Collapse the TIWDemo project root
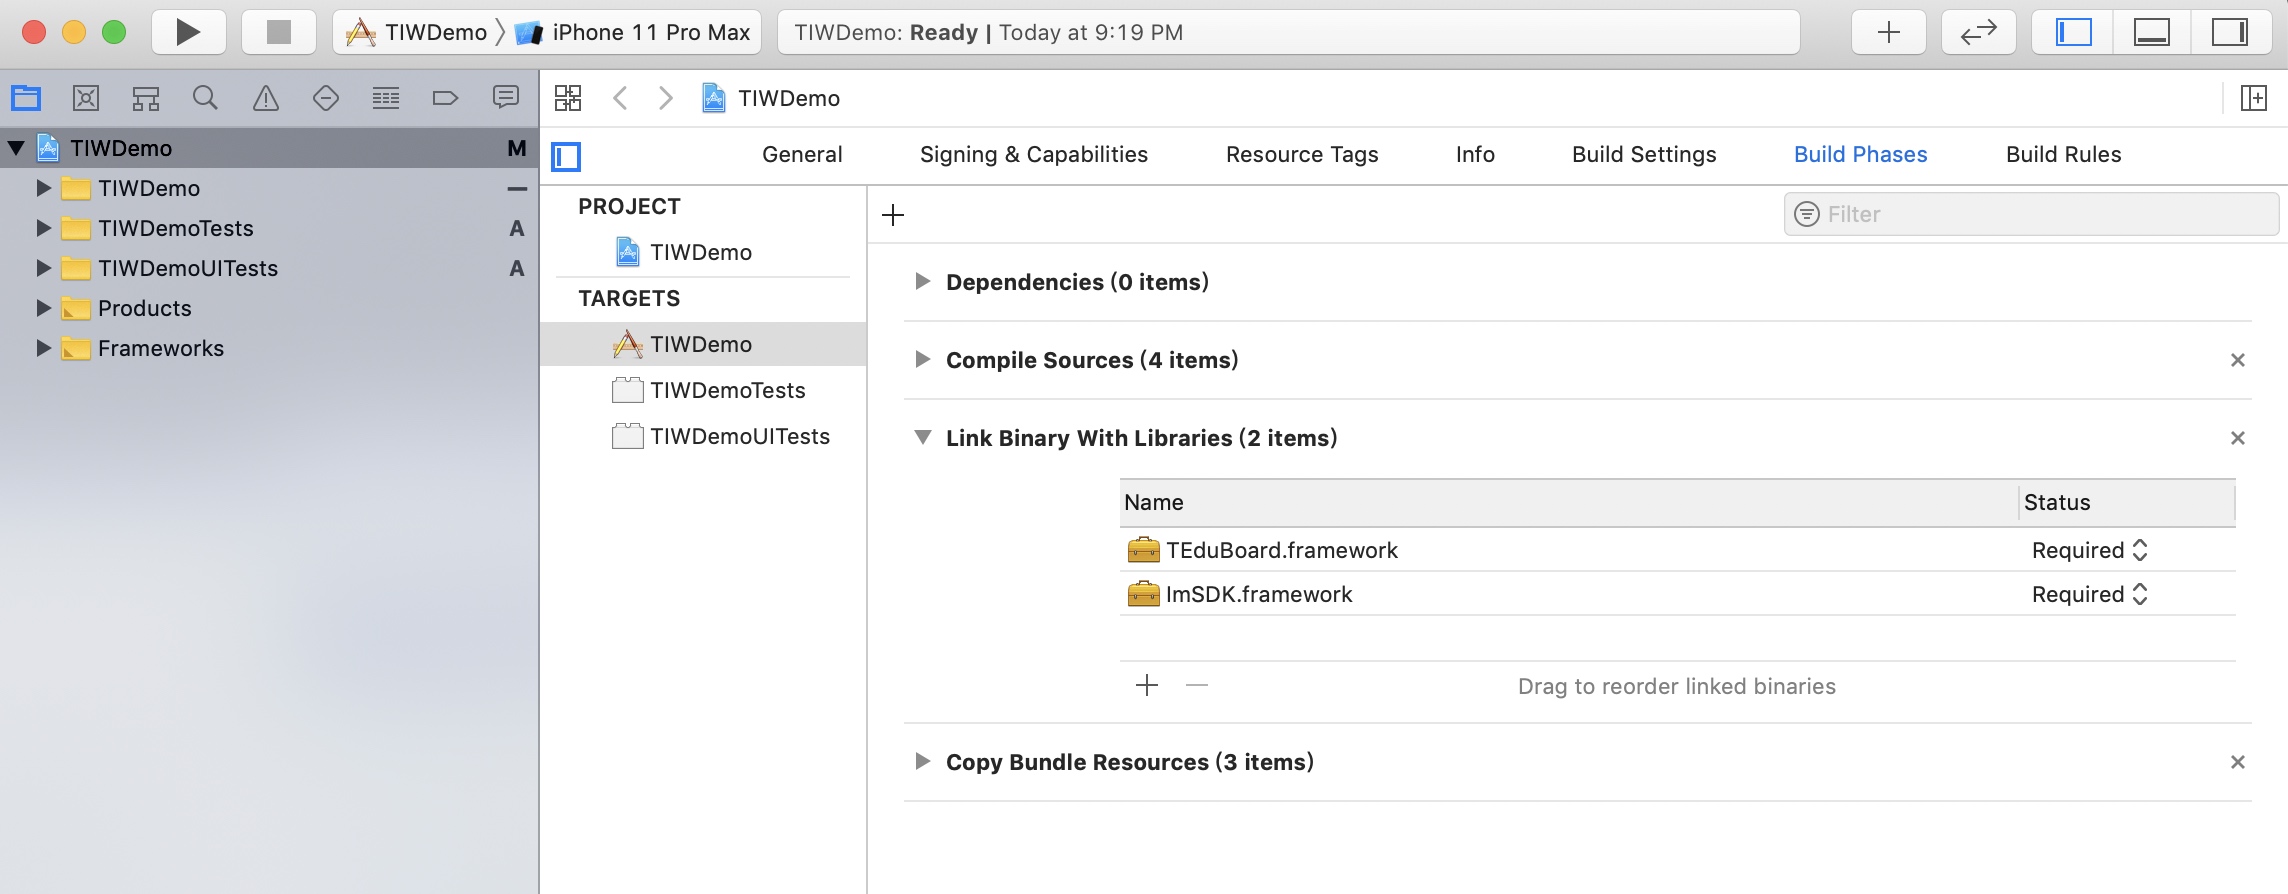This screenshot has width=2288, height=894. tap(16, 148)
